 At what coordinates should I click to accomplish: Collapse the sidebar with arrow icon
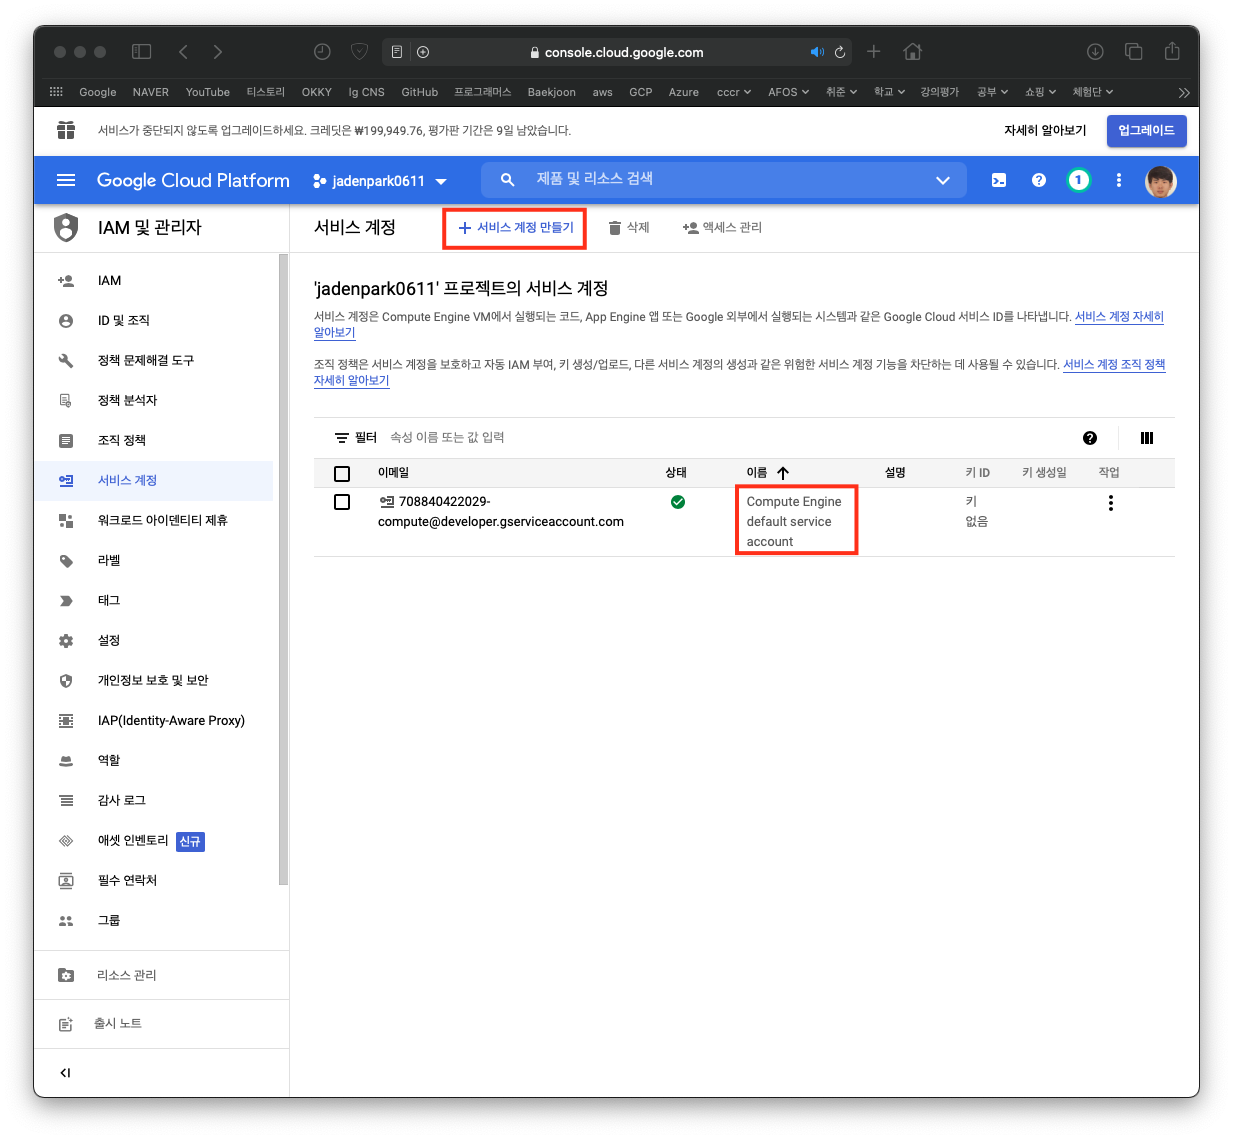coord(65,1073)
